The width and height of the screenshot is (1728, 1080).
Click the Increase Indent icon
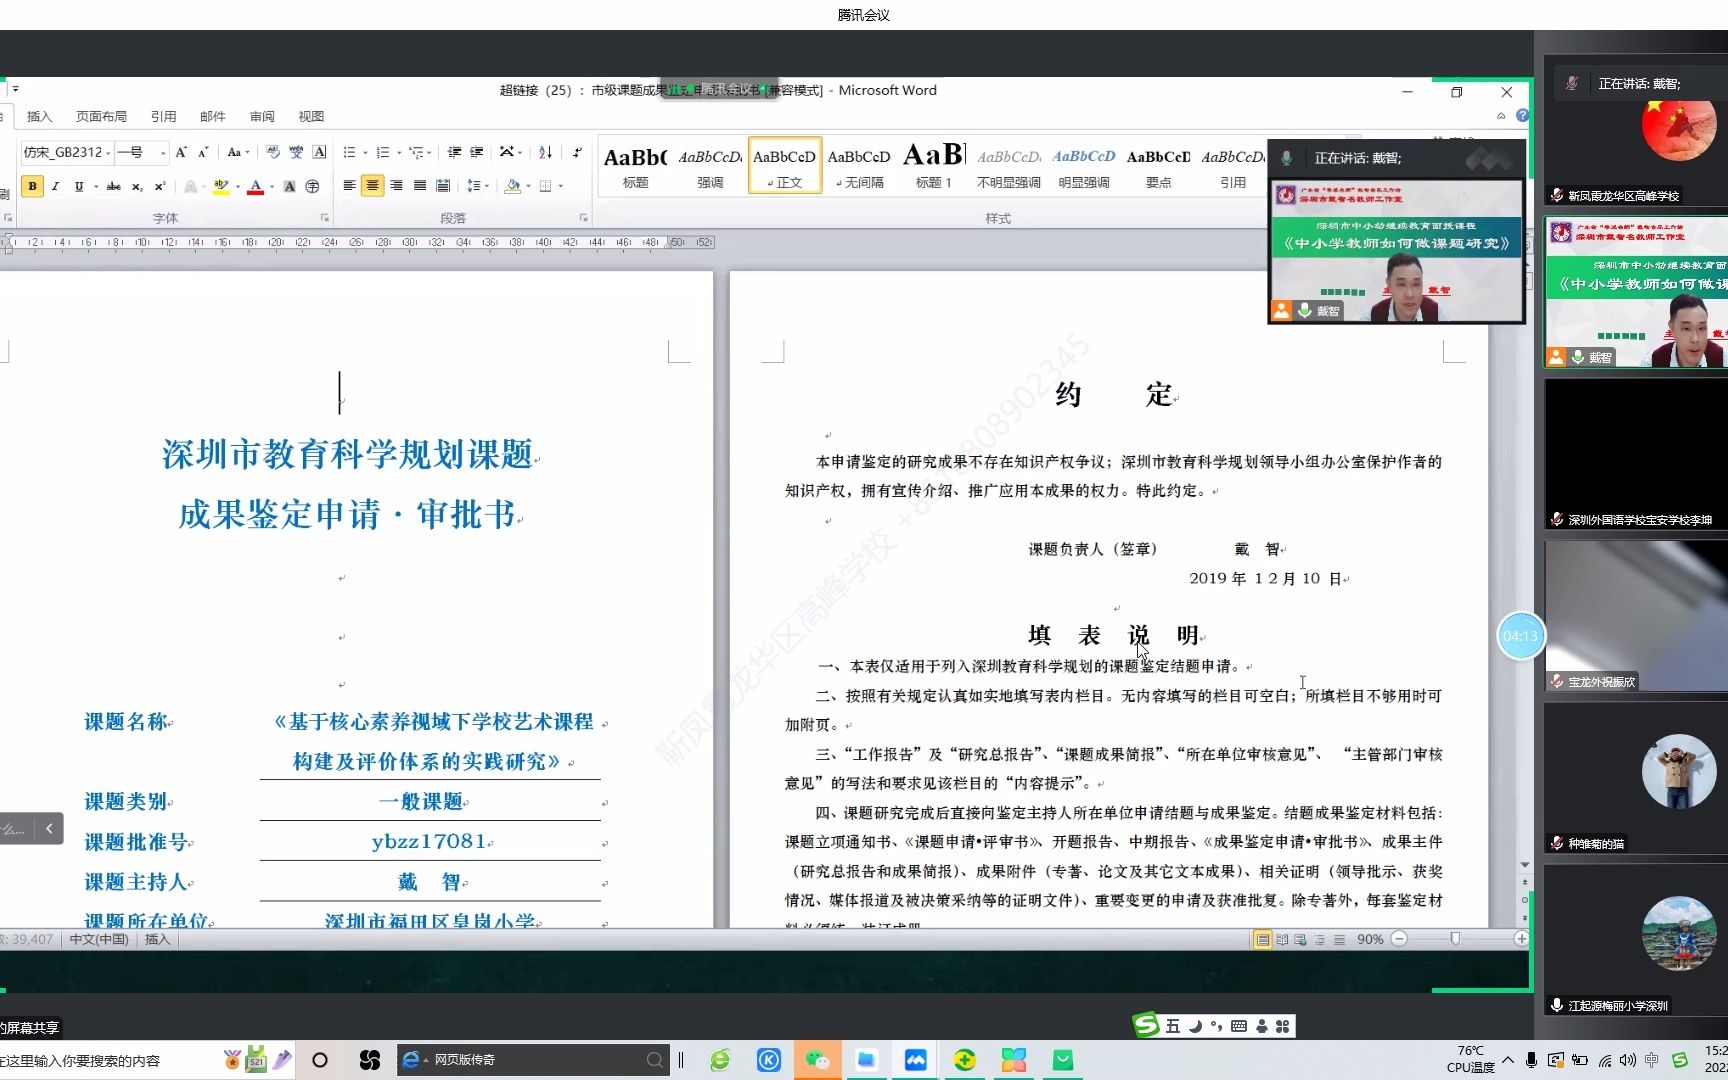(x=477, y=152)
